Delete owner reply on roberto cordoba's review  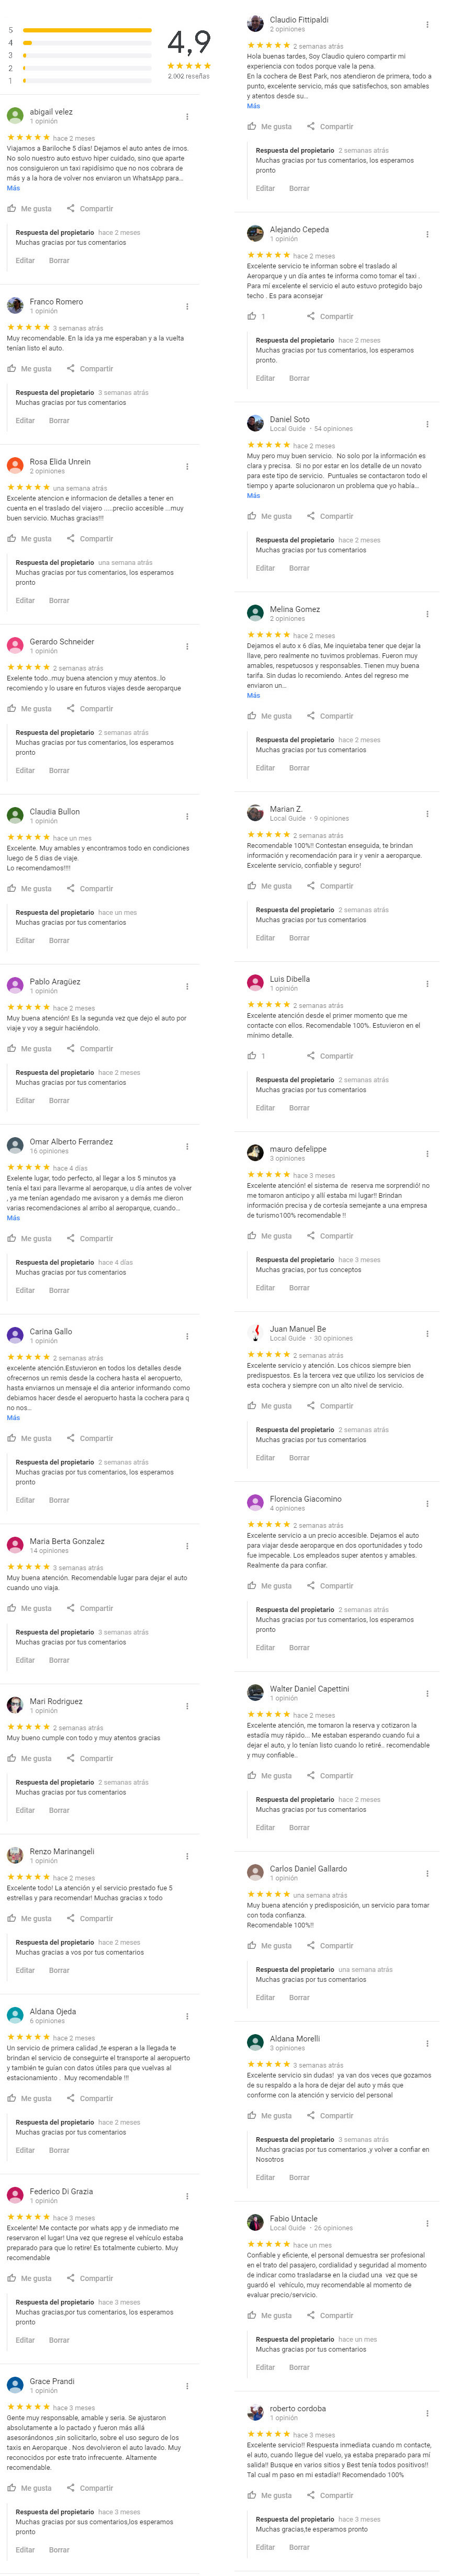click(299, 2547)
